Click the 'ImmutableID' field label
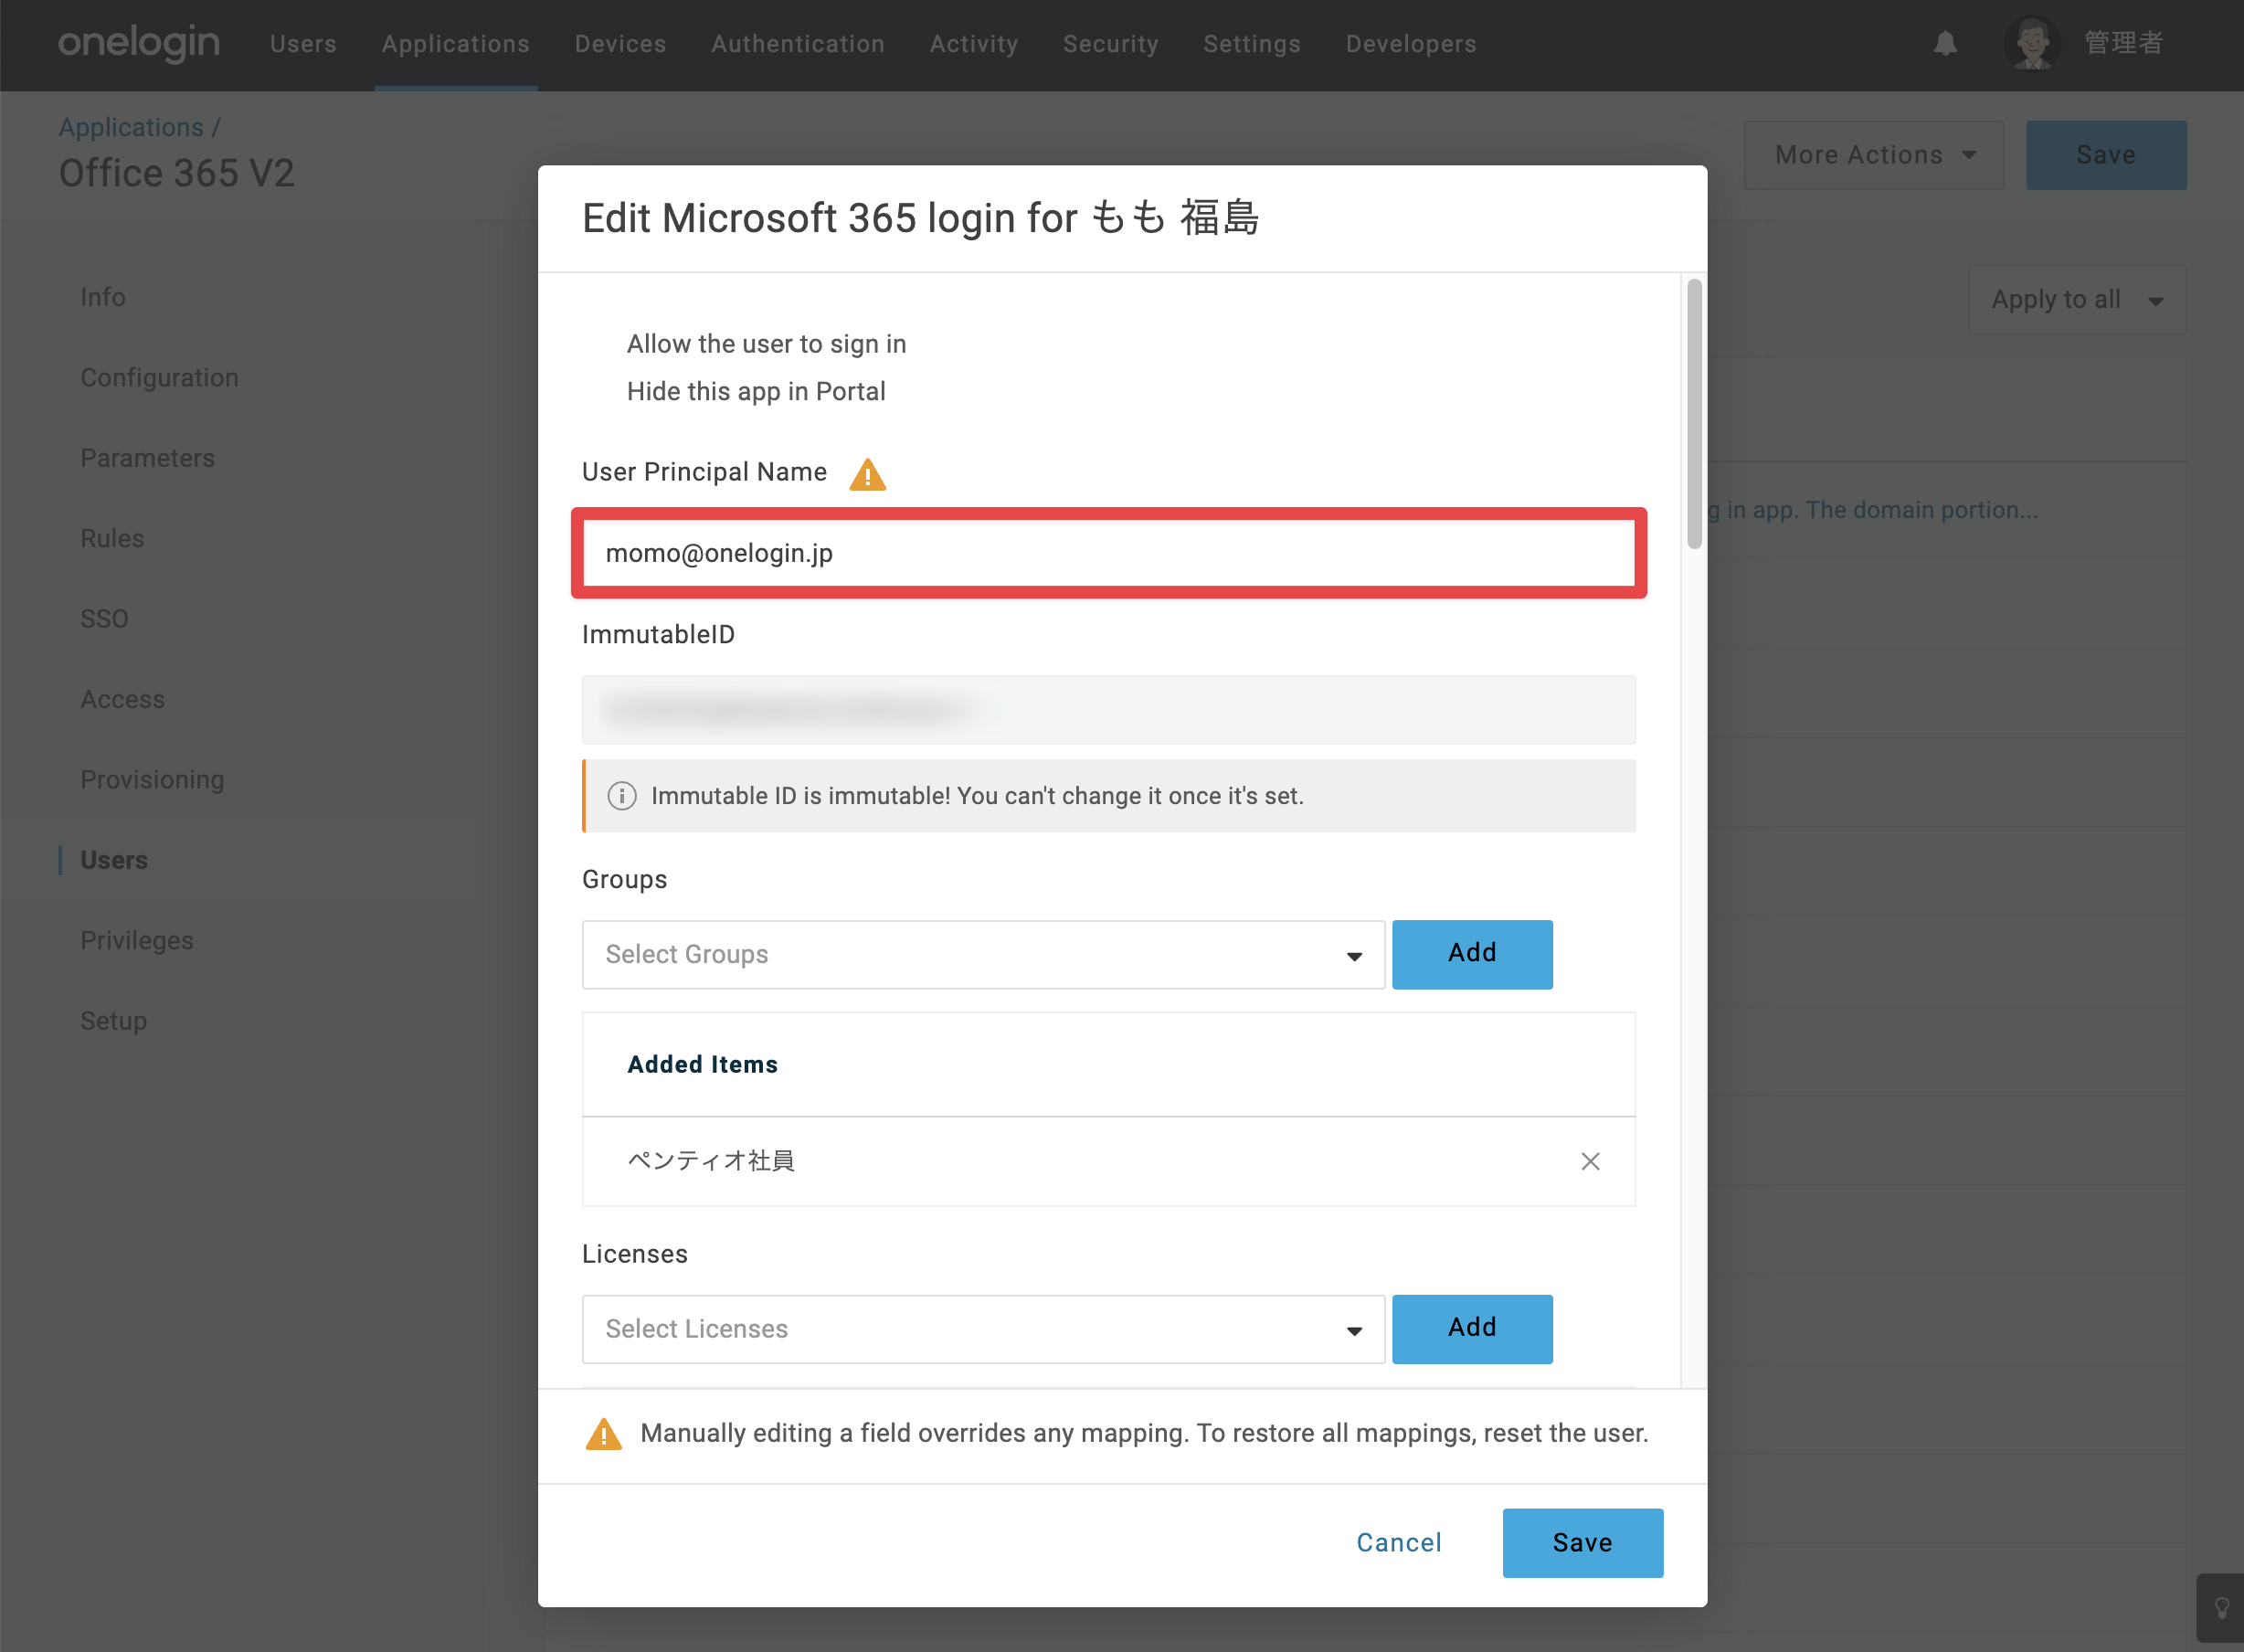The height and width of the screenshot is (1652, 2244). [658, 634]
